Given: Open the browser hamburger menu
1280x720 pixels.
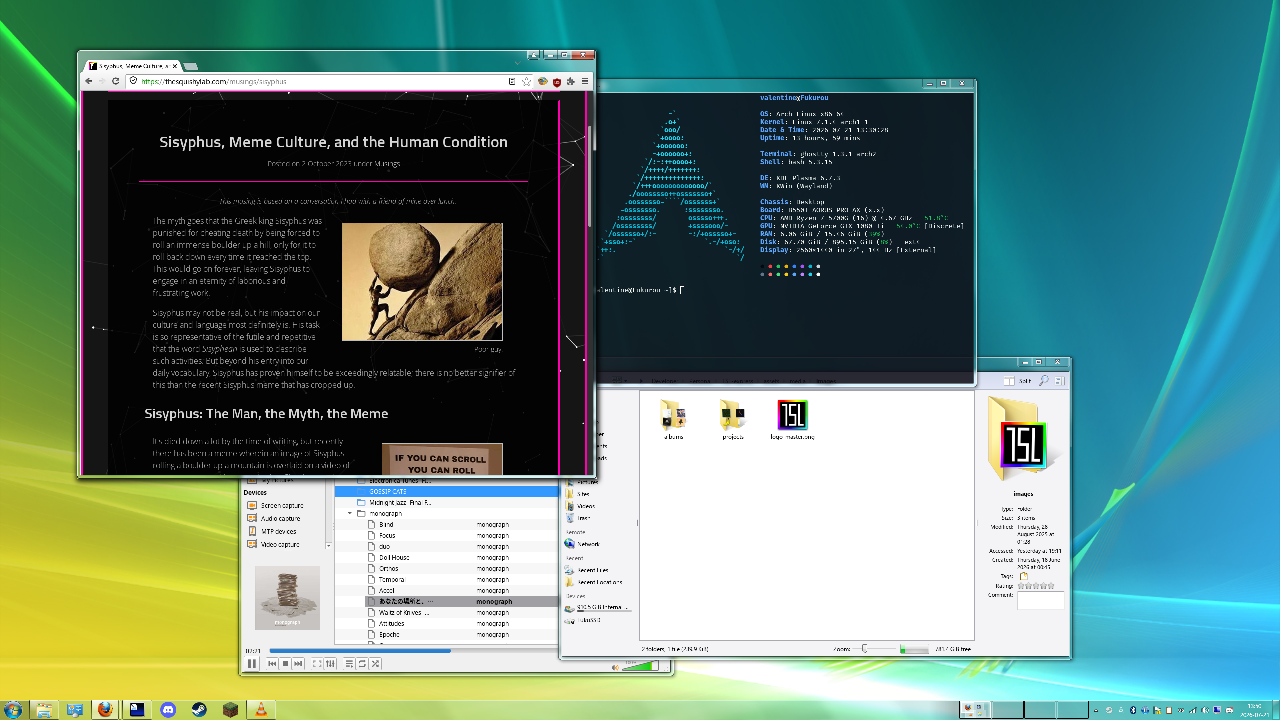Looking at the screenshot, I should point(585,81).
